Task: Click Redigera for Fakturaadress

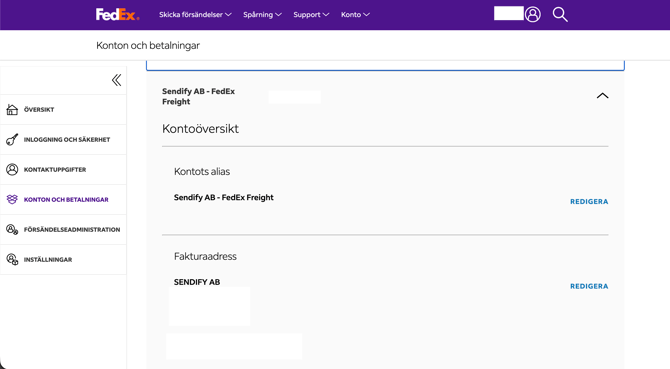Action: tap(589, 286)
